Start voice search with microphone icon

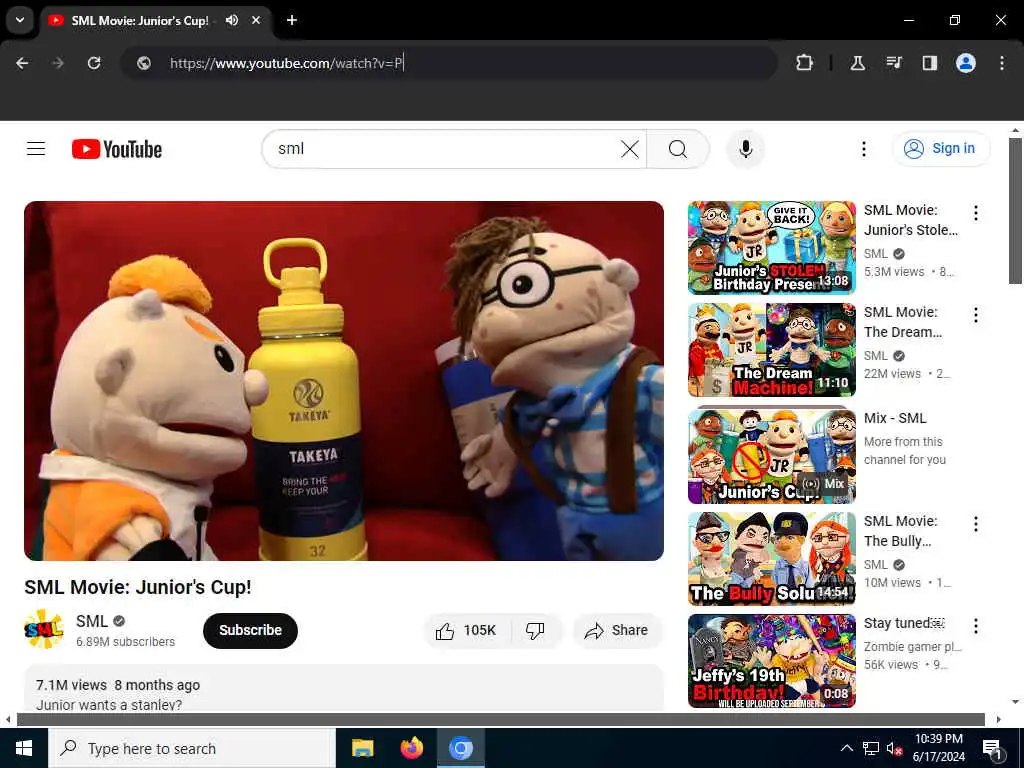pos(745,149)
